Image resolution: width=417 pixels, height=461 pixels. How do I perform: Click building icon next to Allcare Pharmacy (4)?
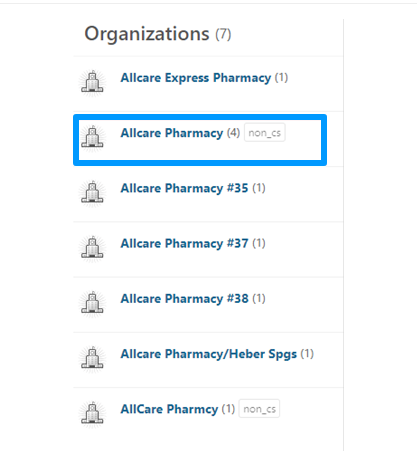[92, 137]
